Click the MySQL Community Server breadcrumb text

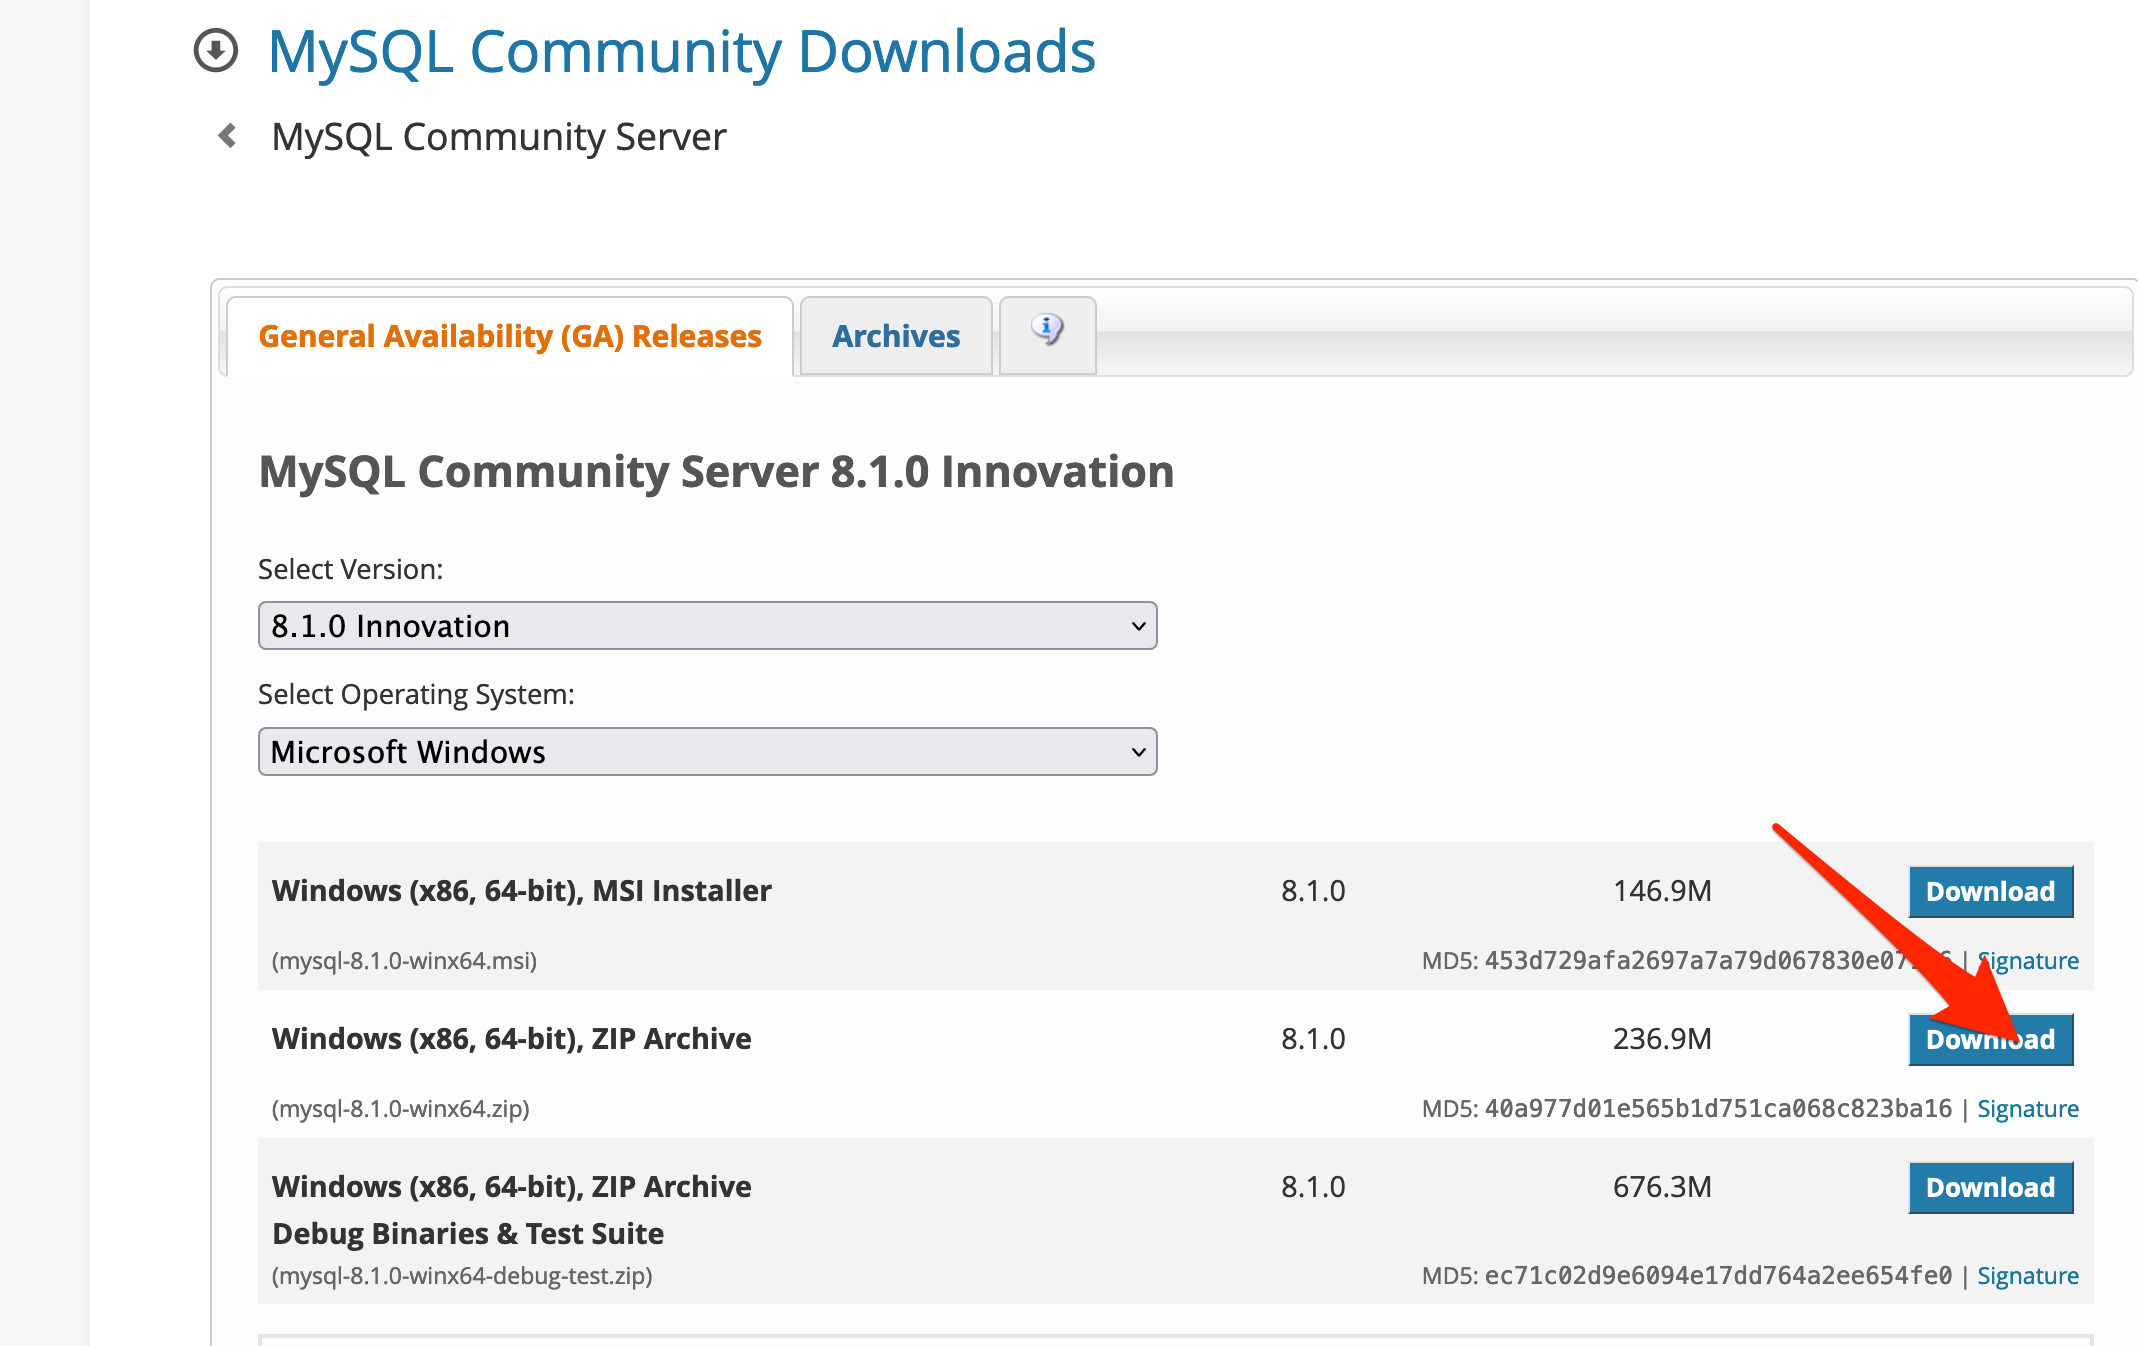click(x=498, y=137)
